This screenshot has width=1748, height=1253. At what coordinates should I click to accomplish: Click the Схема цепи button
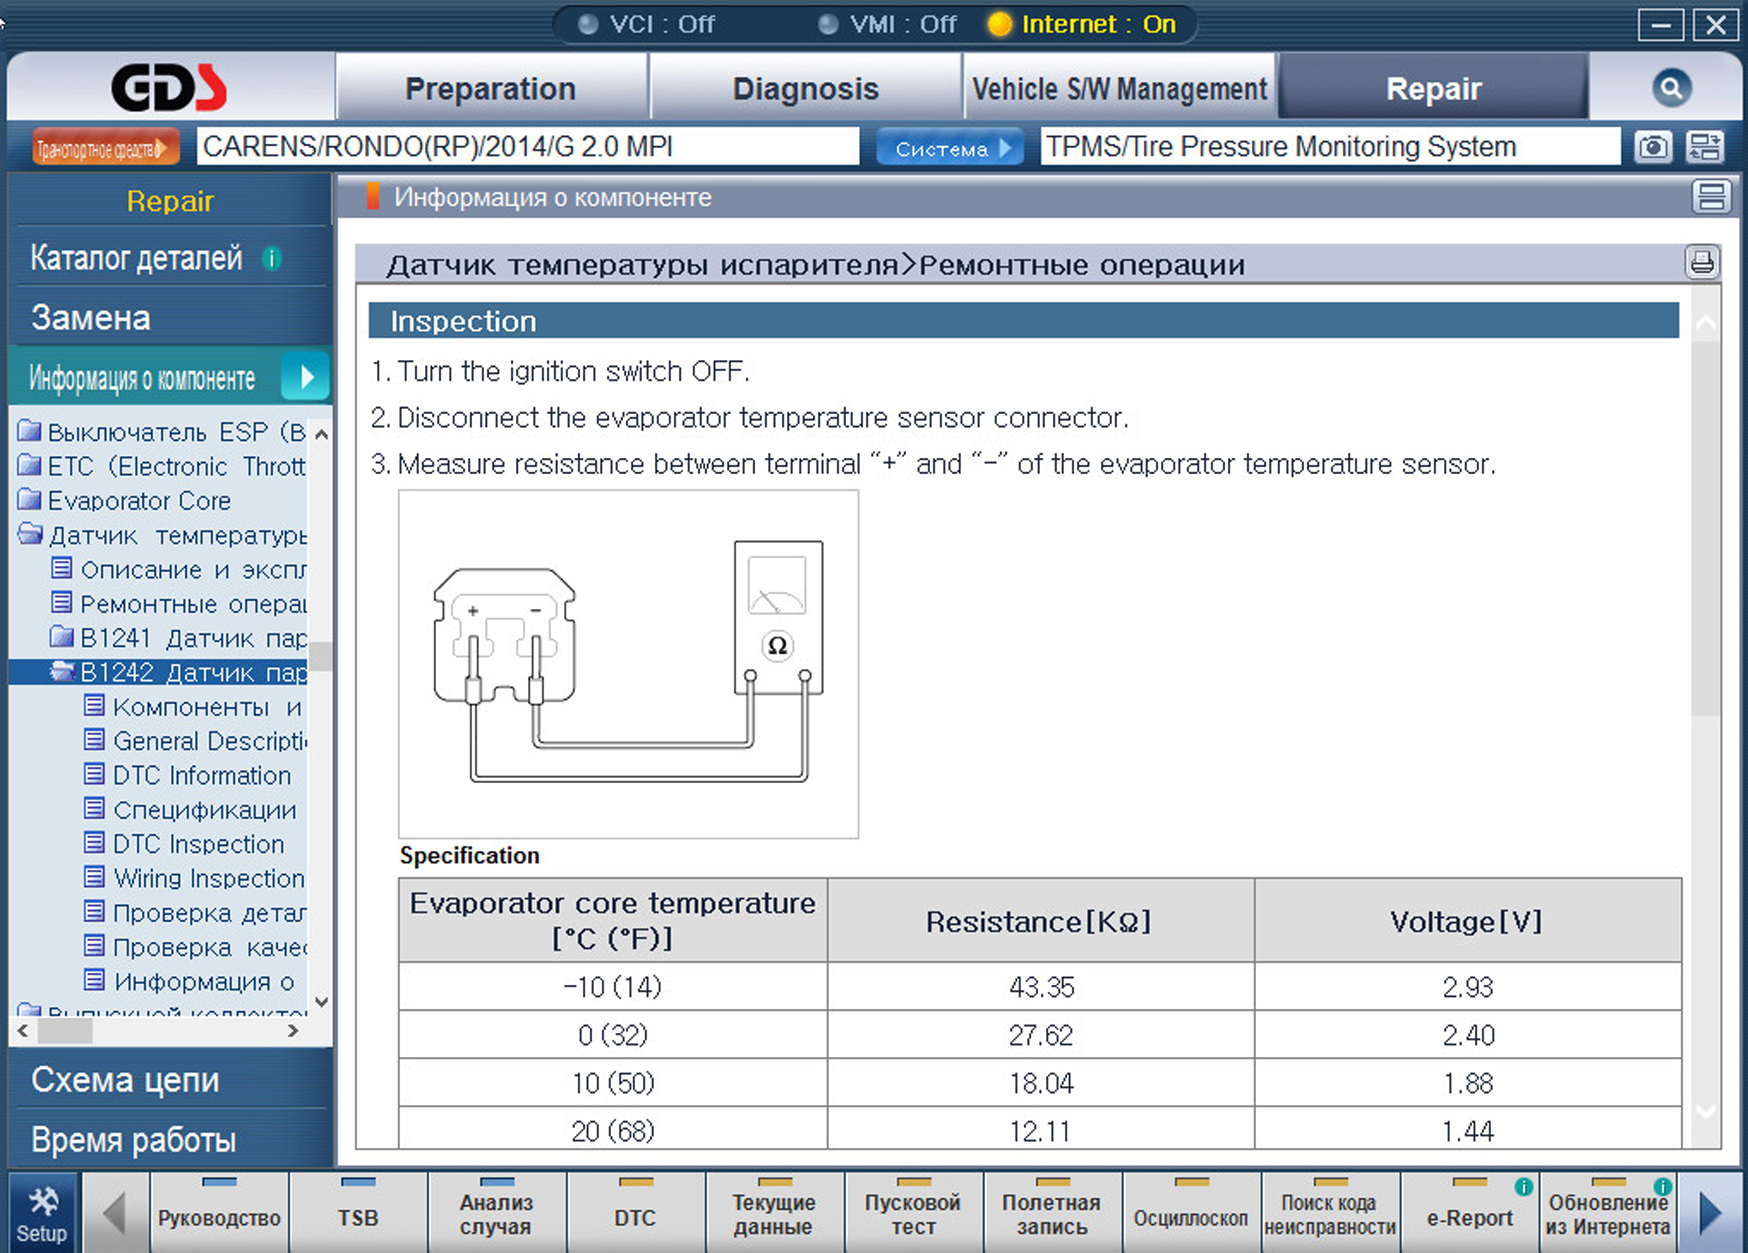coord(125,1080)
